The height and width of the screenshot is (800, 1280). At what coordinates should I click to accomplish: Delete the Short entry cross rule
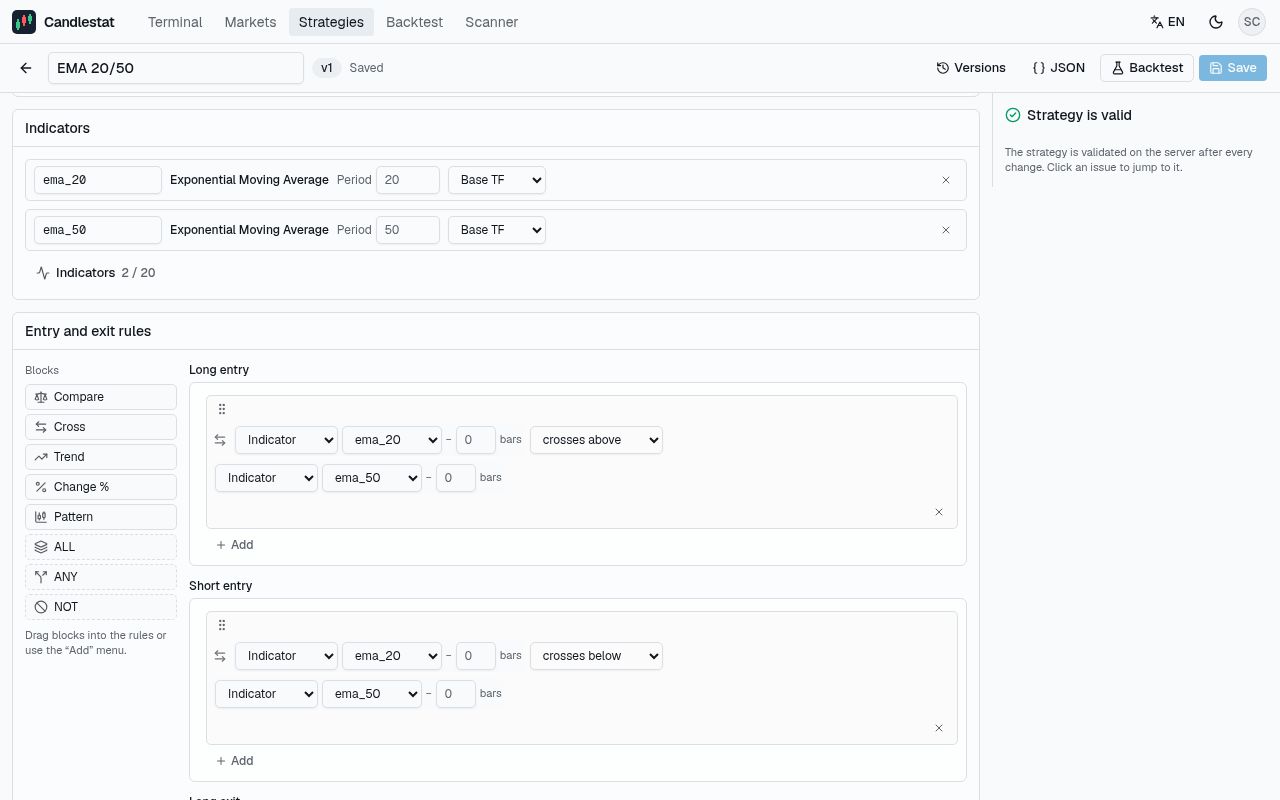[939, 728]
